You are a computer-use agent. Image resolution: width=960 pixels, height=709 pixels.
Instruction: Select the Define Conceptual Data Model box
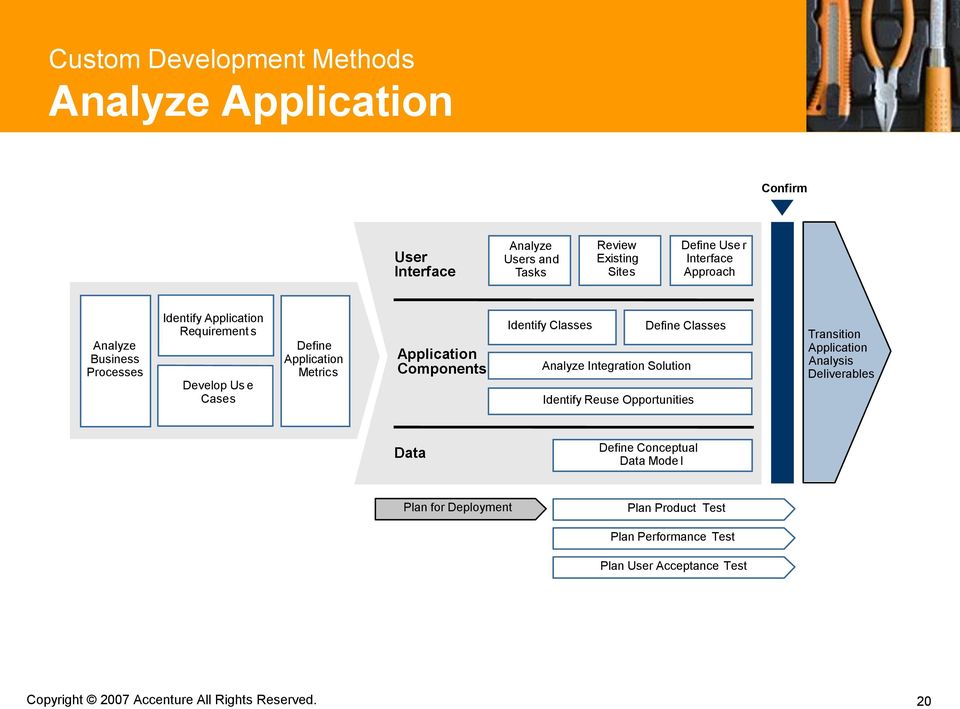click(x=652, y=455)
